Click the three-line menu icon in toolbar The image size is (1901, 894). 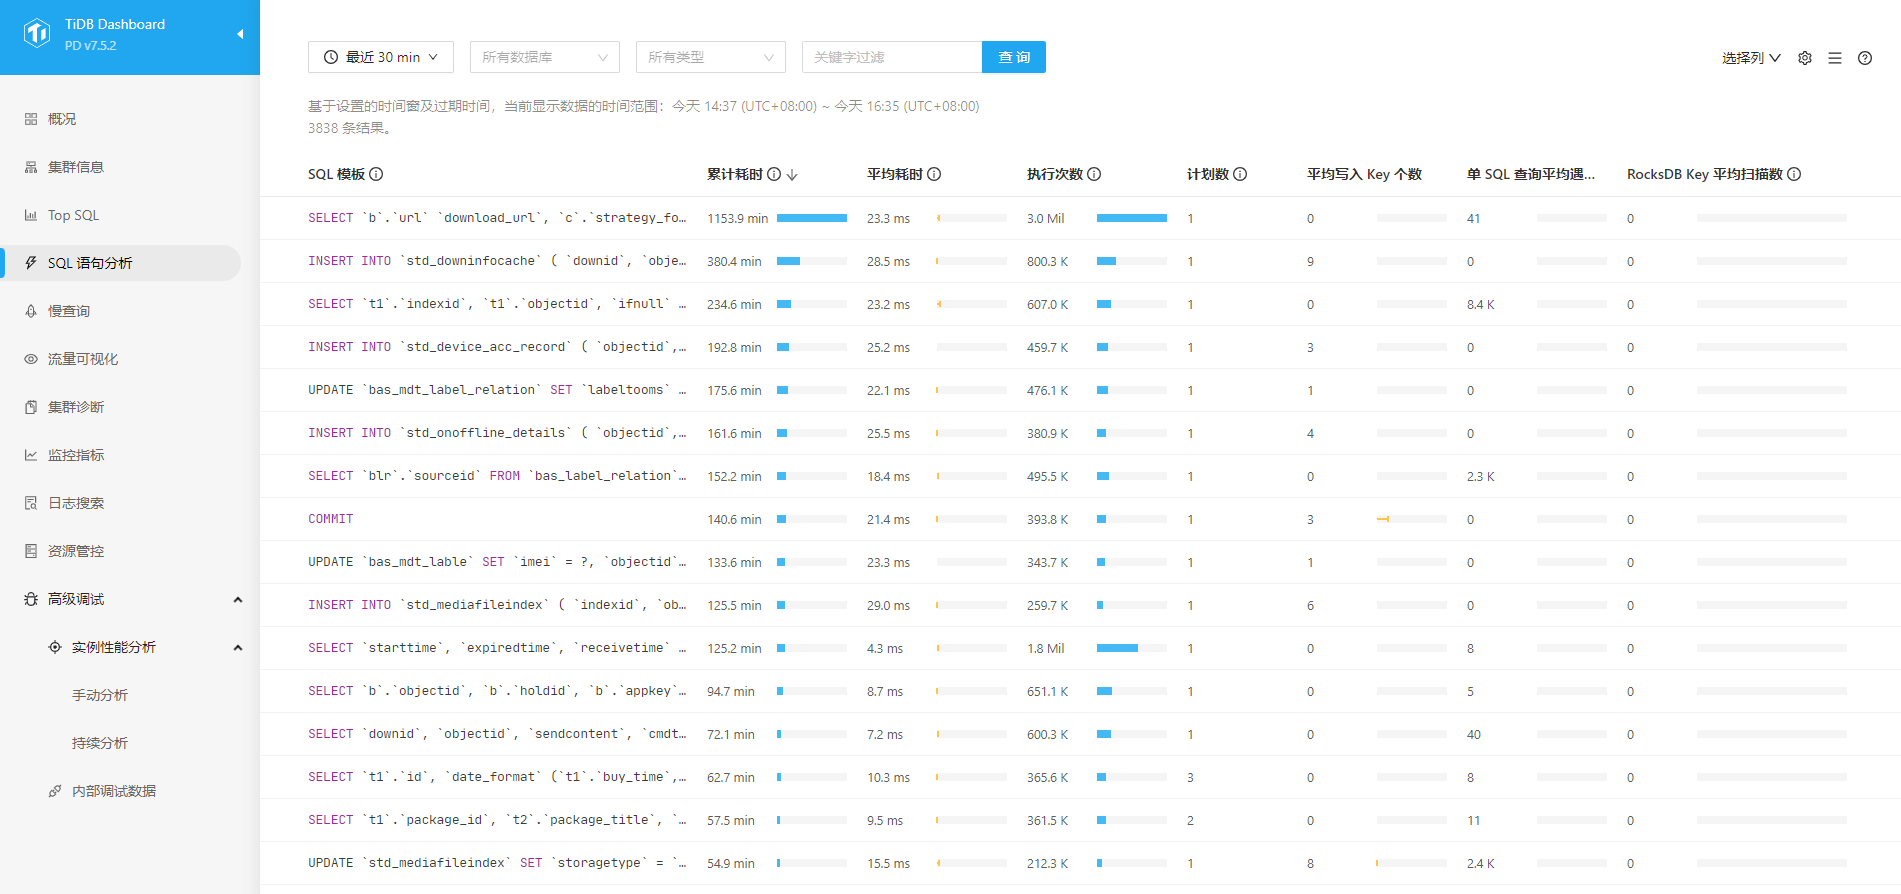click(x=1834, y=58)
